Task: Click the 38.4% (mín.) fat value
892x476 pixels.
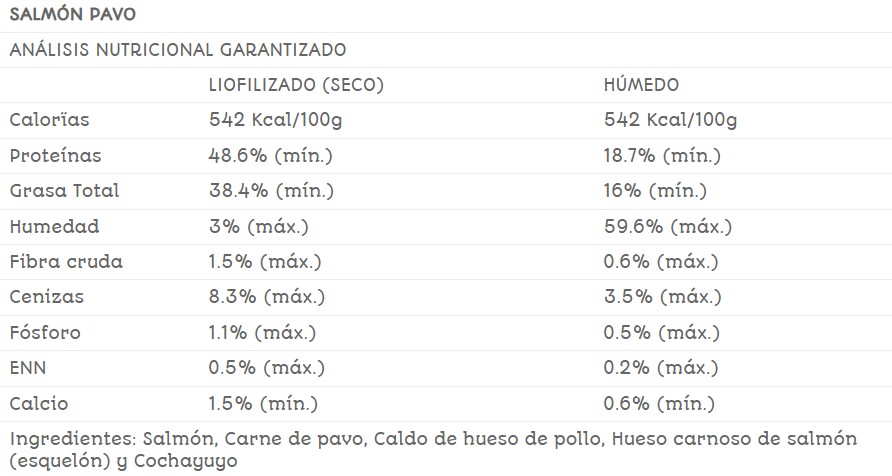Action: [271, 191]
